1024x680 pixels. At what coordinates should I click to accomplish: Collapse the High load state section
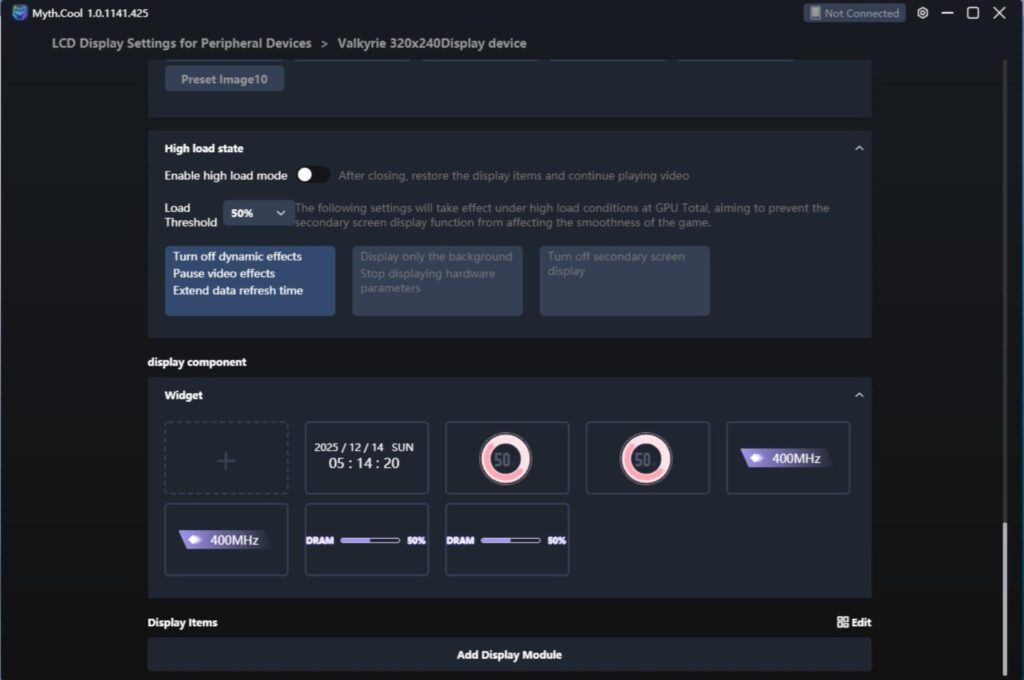(859, 148)
